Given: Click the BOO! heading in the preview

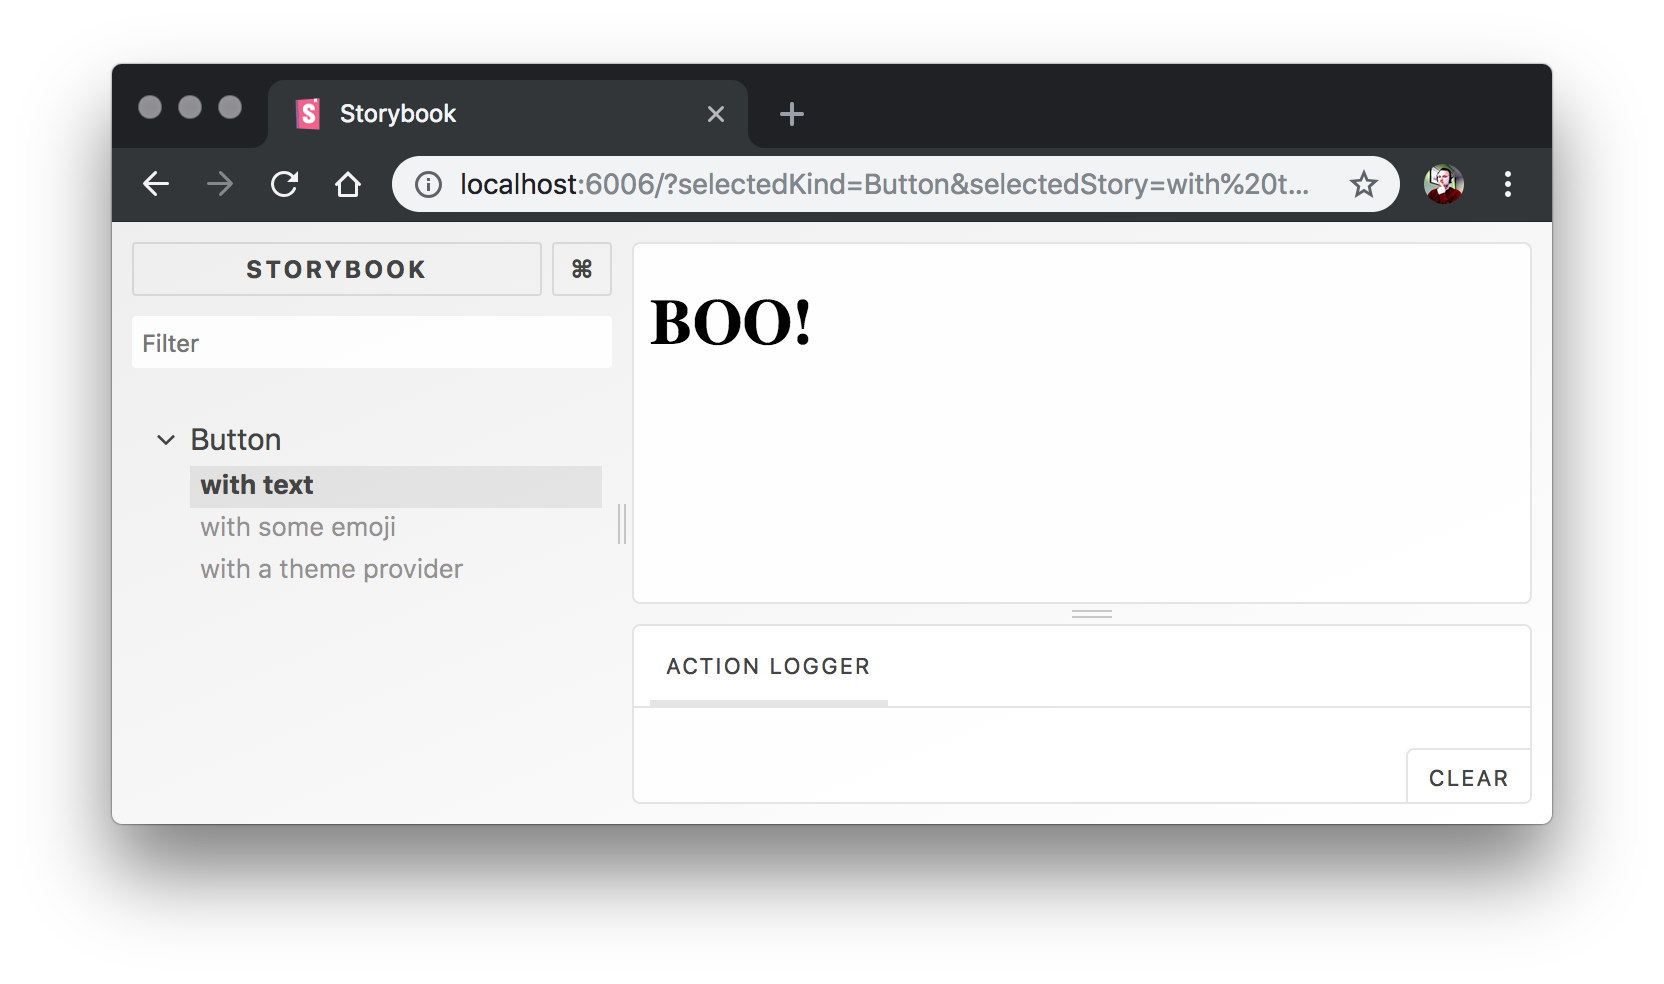Looking at the screenshot, I should click(x=731, y=323).
